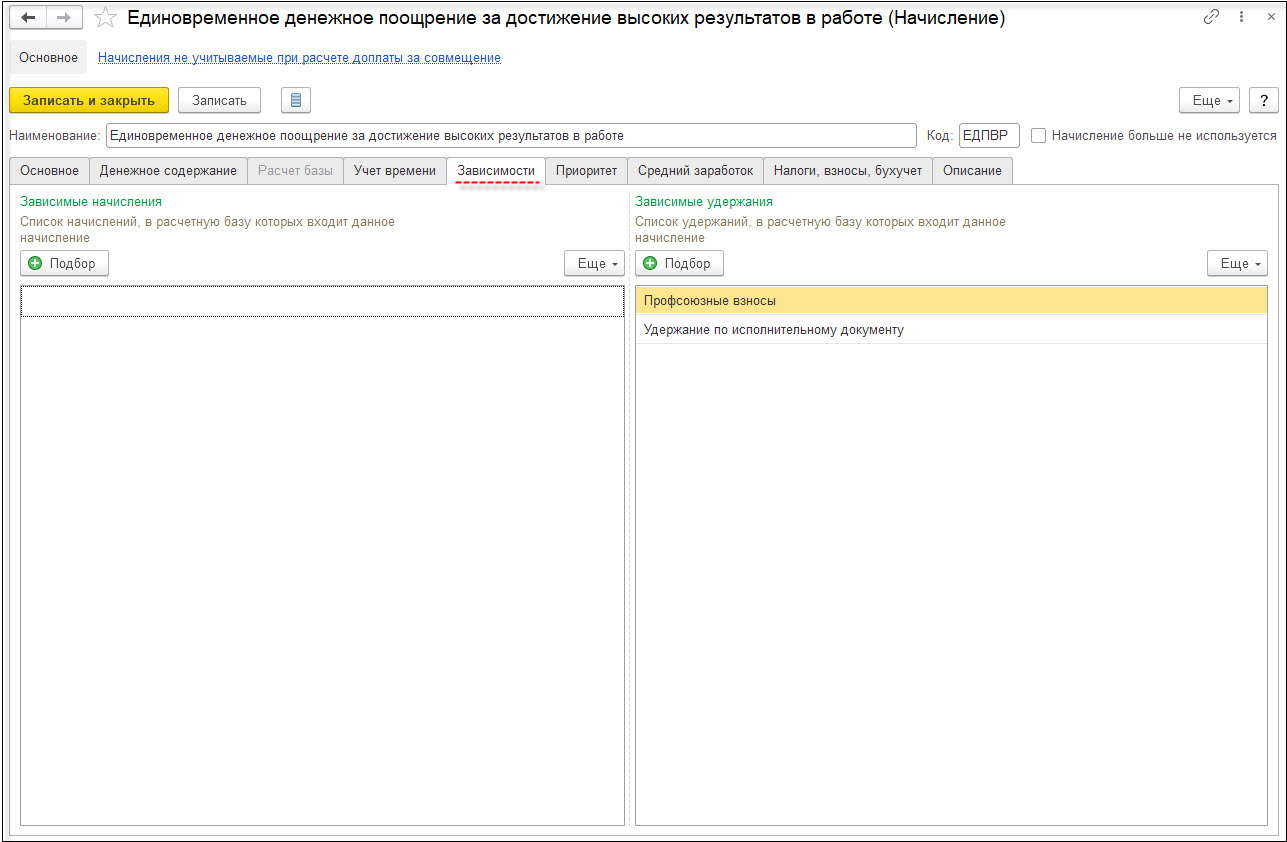Click the Записать button

click(x=219, y=100)
